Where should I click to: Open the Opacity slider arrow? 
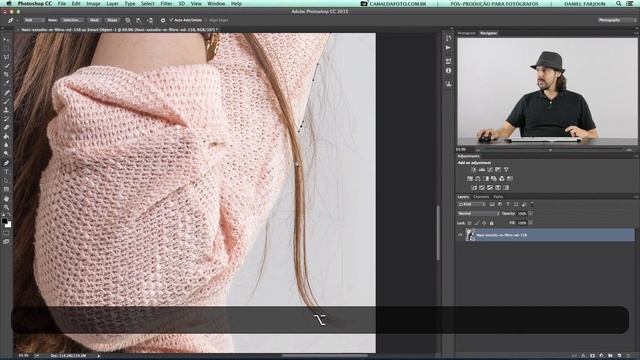(x=531, y=213)
